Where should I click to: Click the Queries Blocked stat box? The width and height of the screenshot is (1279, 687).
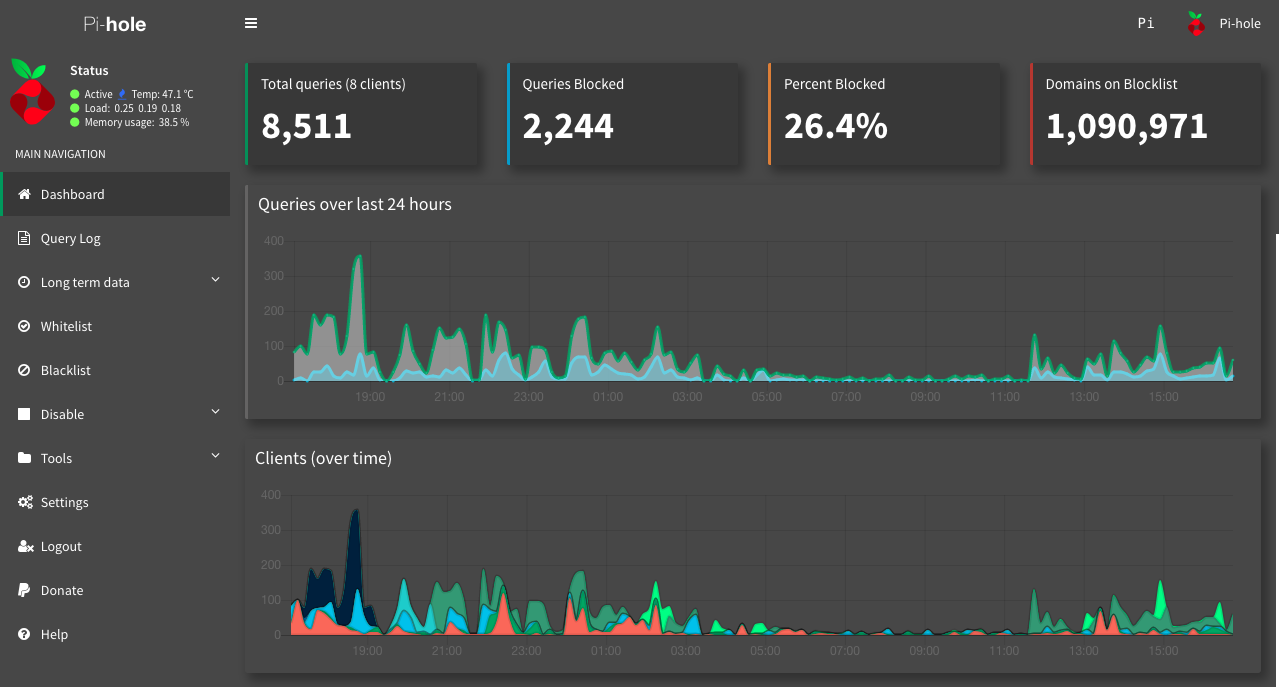coord(622,114)
